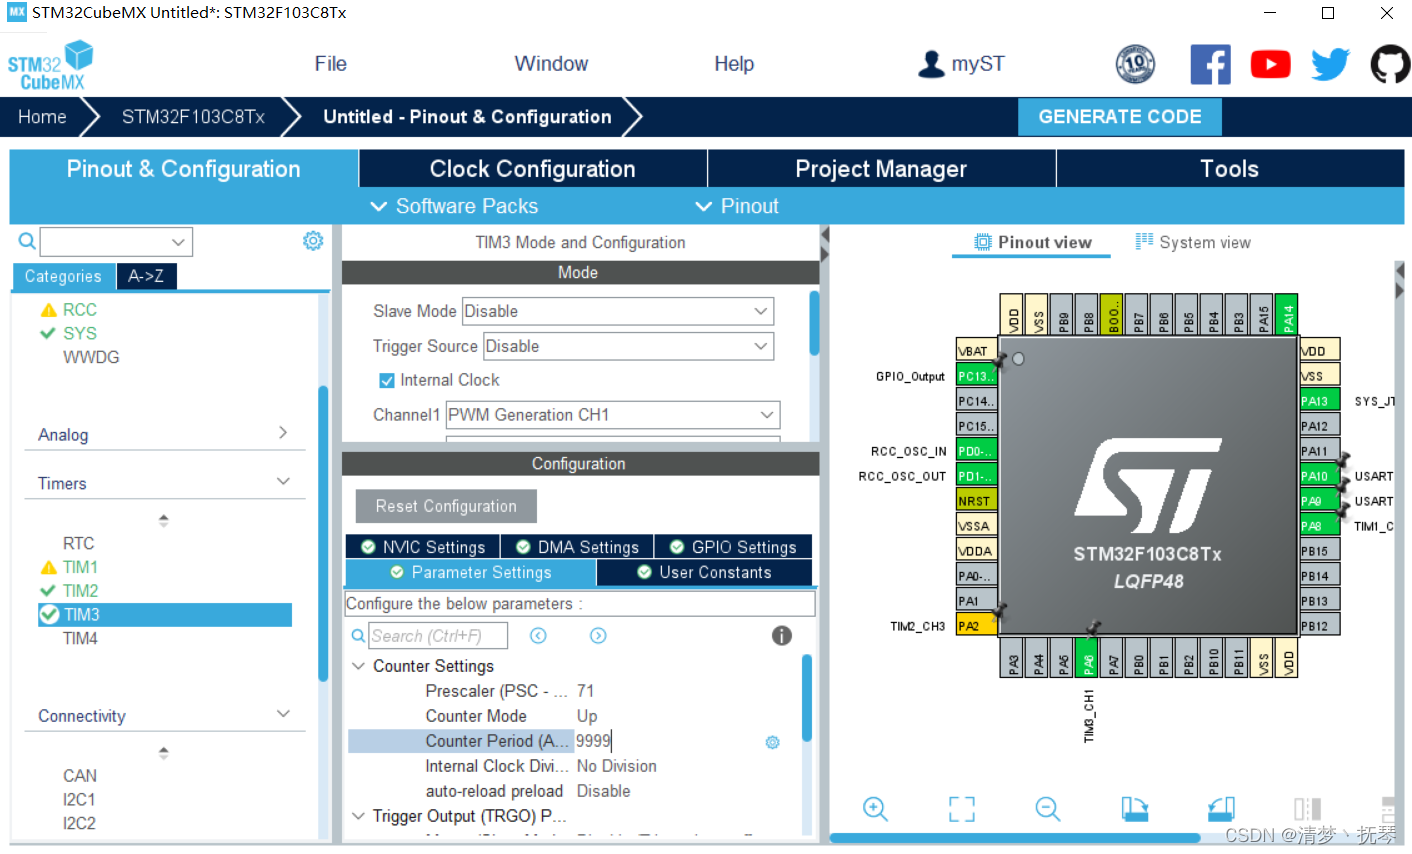
Task: Open the Channel1 PWM Generation dropdown
Action: 613,415
